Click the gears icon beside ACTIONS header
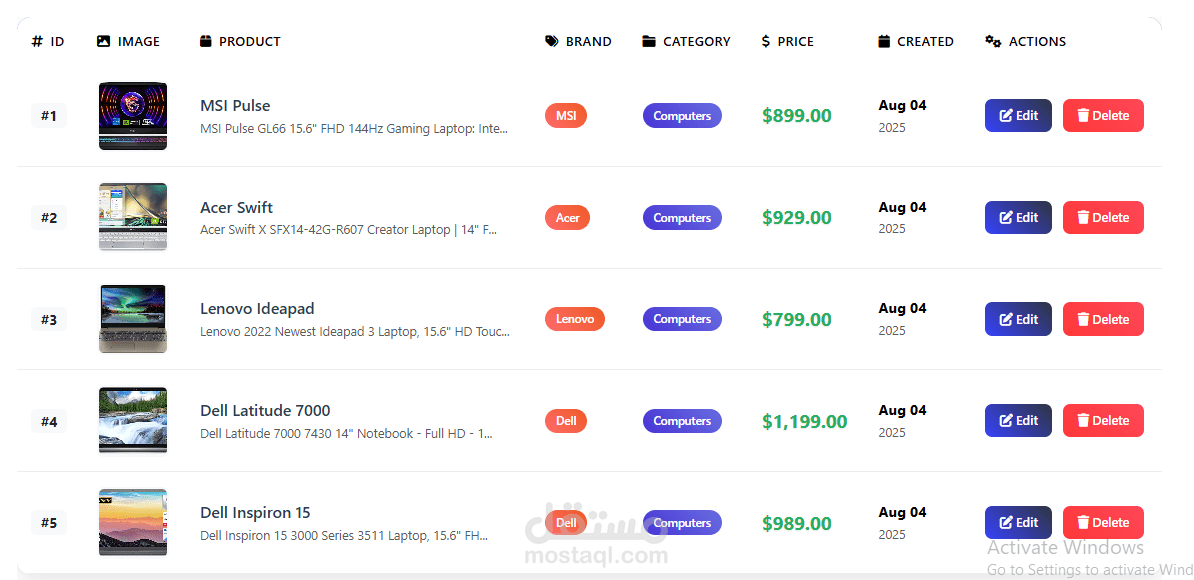This screenshot has height=580, width=1194. tap(993, 41)
